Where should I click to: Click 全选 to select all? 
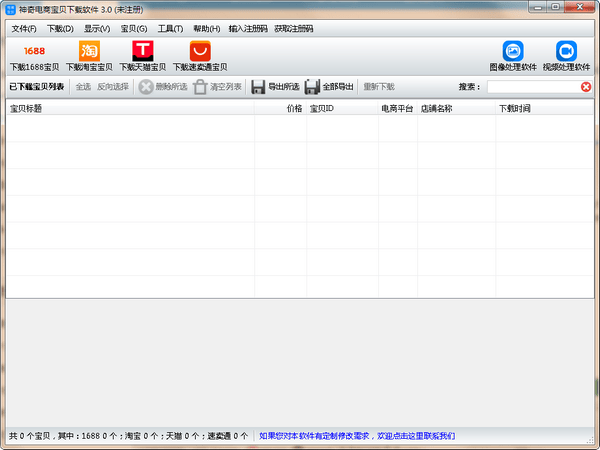[x=83, y=87]
